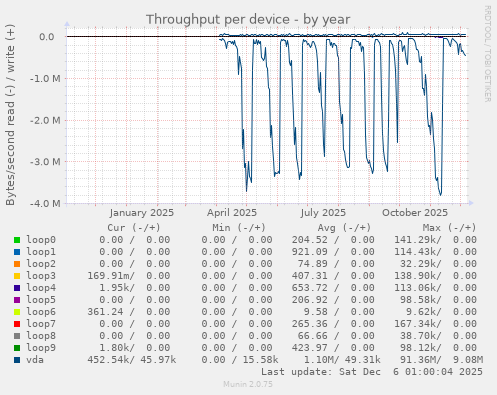Click the vda max write value '9.08M'
Image resolution: width=497 pixels, height=395 pixels.
pos(468,360)
